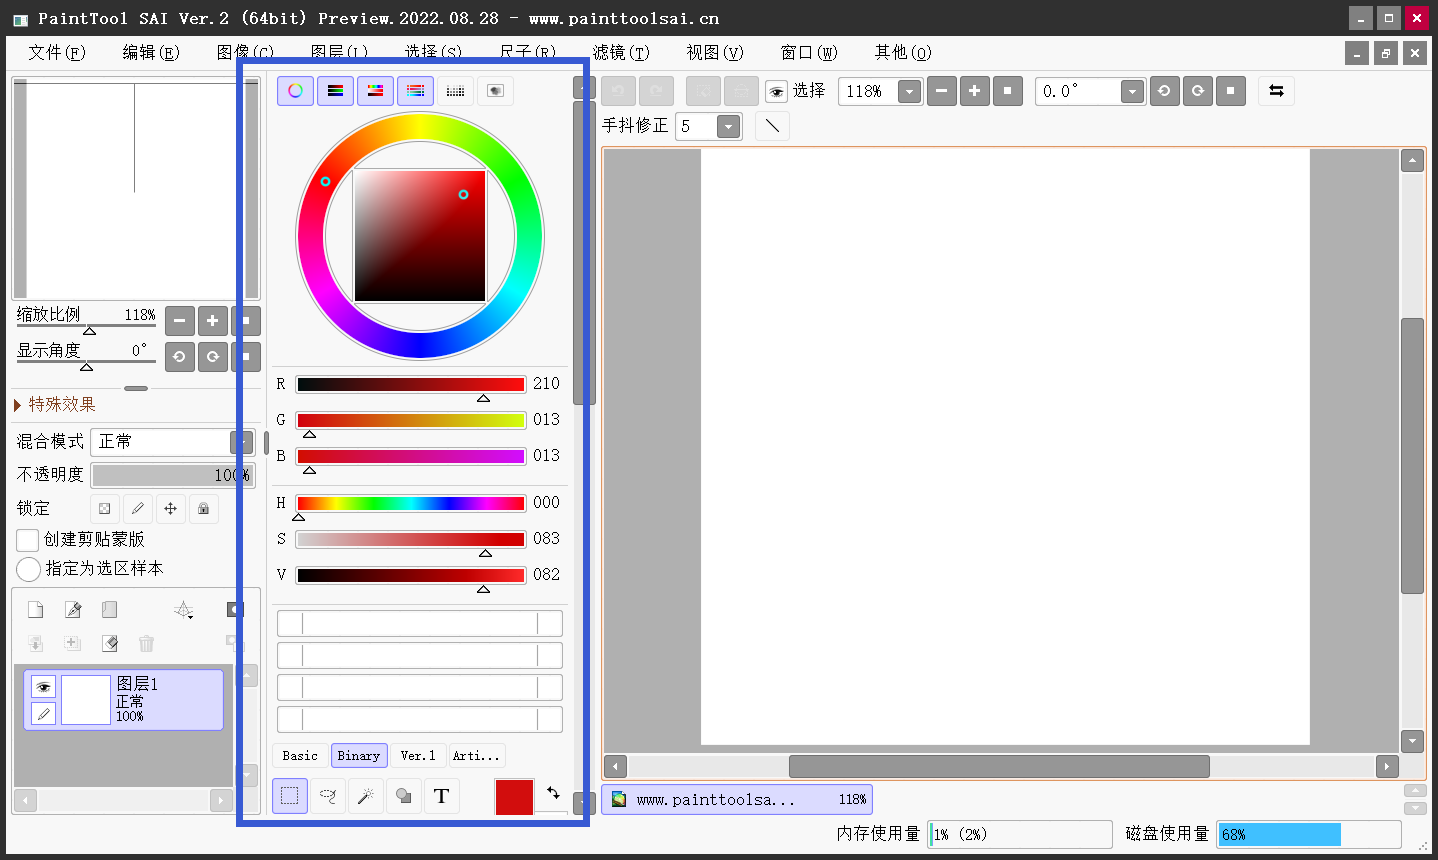The width and height of the screenshot is (1438, 860).
Task: Click the S saturation slider
Action: click(411, 539)
